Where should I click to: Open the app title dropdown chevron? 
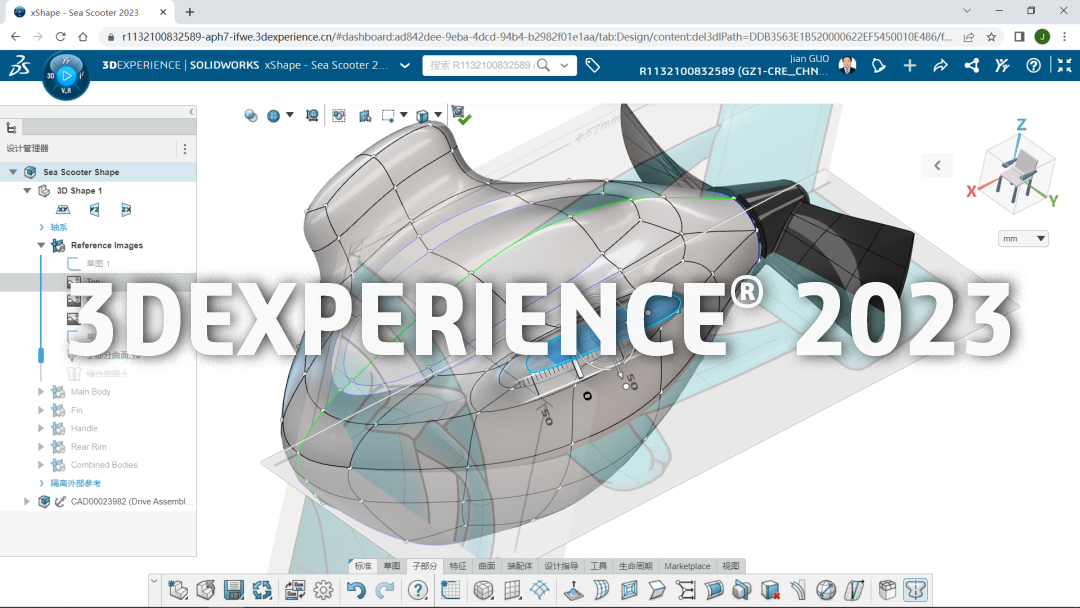pyautogui.click(x=405, y=65)
